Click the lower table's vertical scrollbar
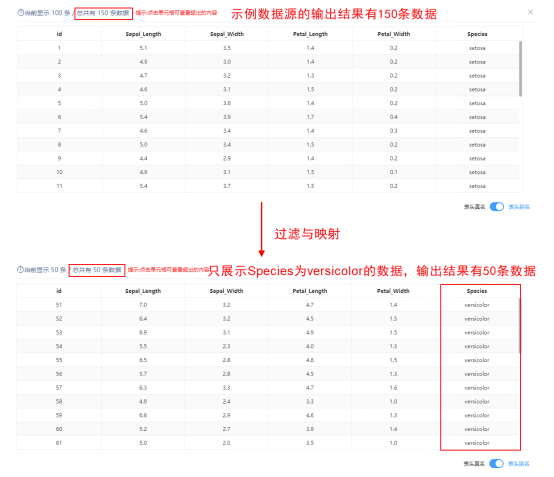554x477 pixels. coord(520,325)
